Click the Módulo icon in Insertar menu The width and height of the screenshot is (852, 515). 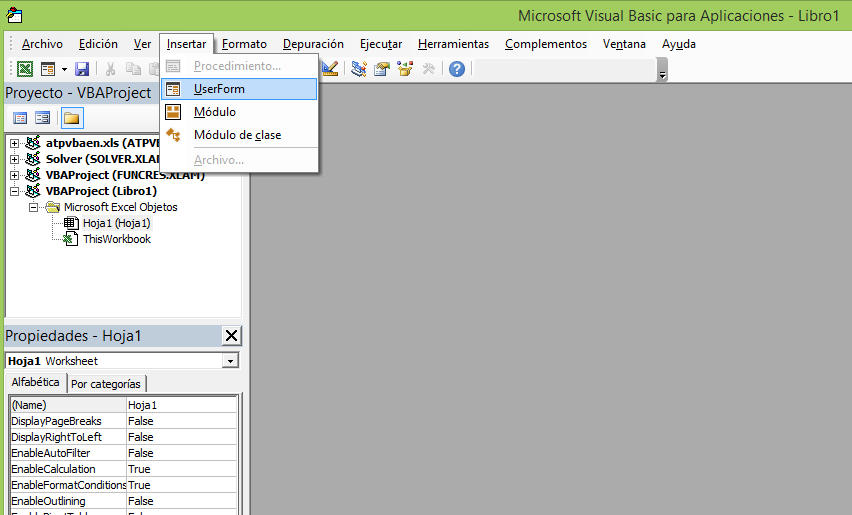(173, 112)
